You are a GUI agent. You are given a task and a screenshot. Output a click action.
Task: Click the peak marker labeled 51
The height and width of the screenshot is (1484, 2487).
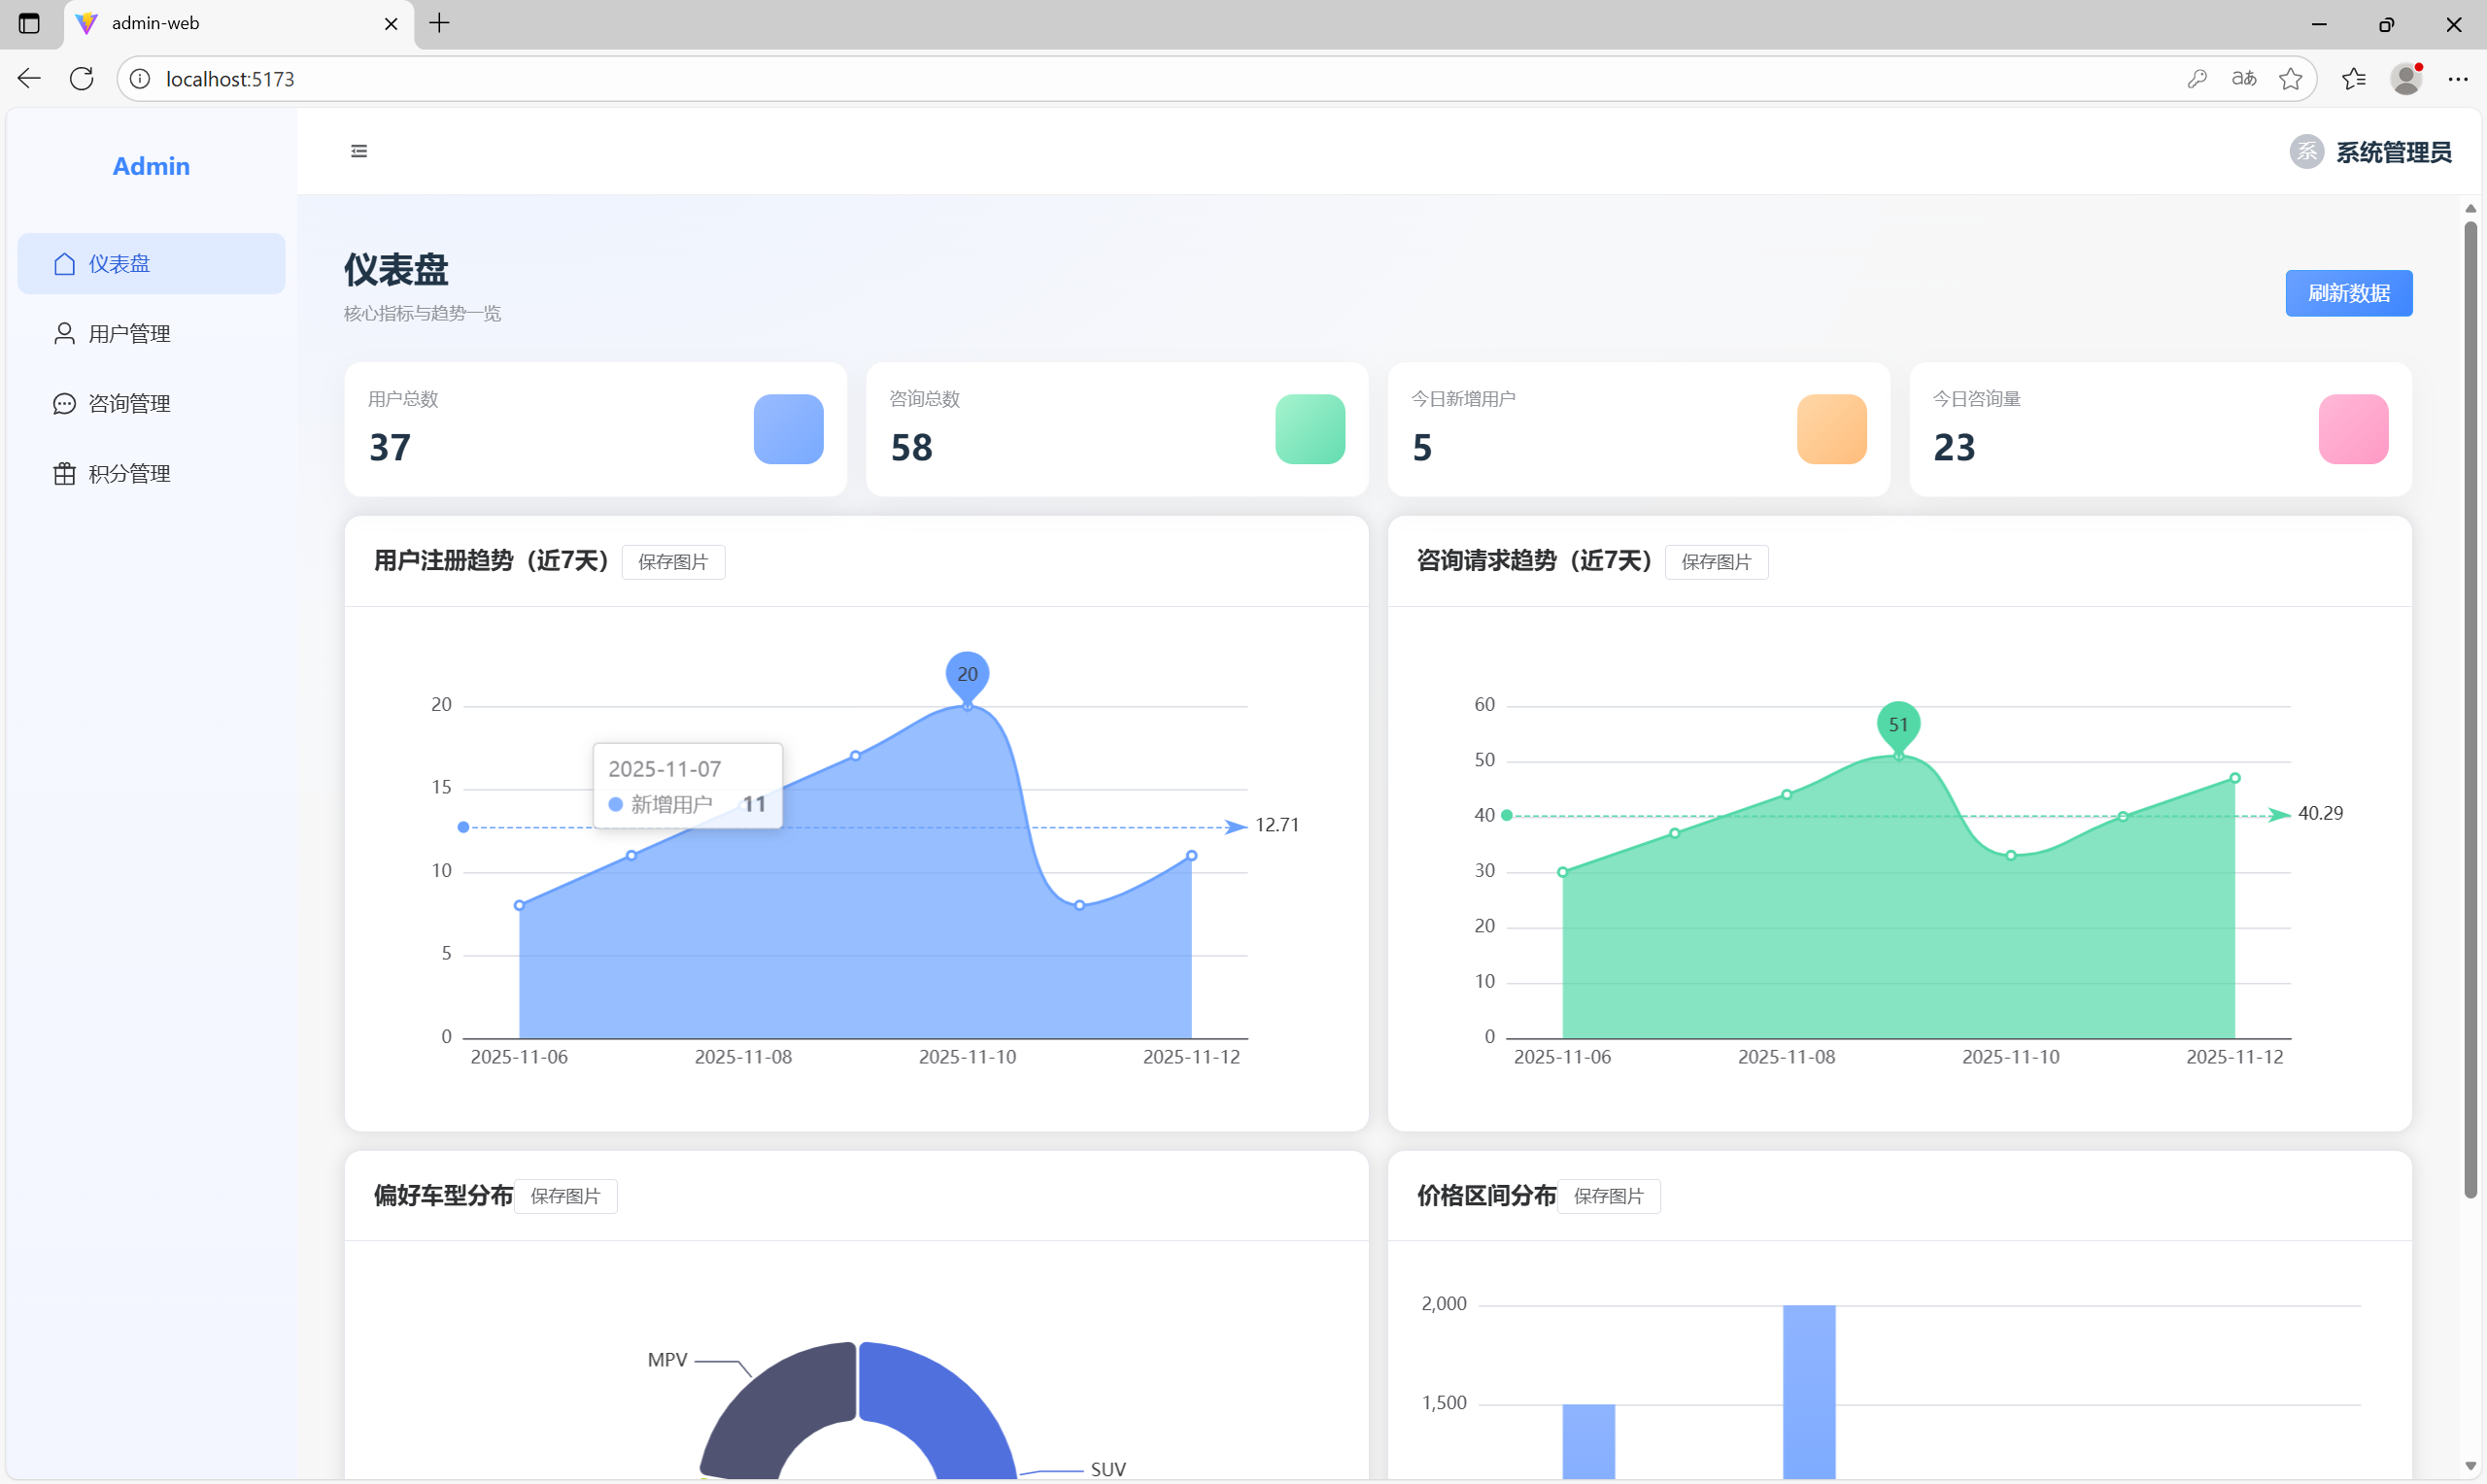pyautogui.click(x=1897, y=724)
